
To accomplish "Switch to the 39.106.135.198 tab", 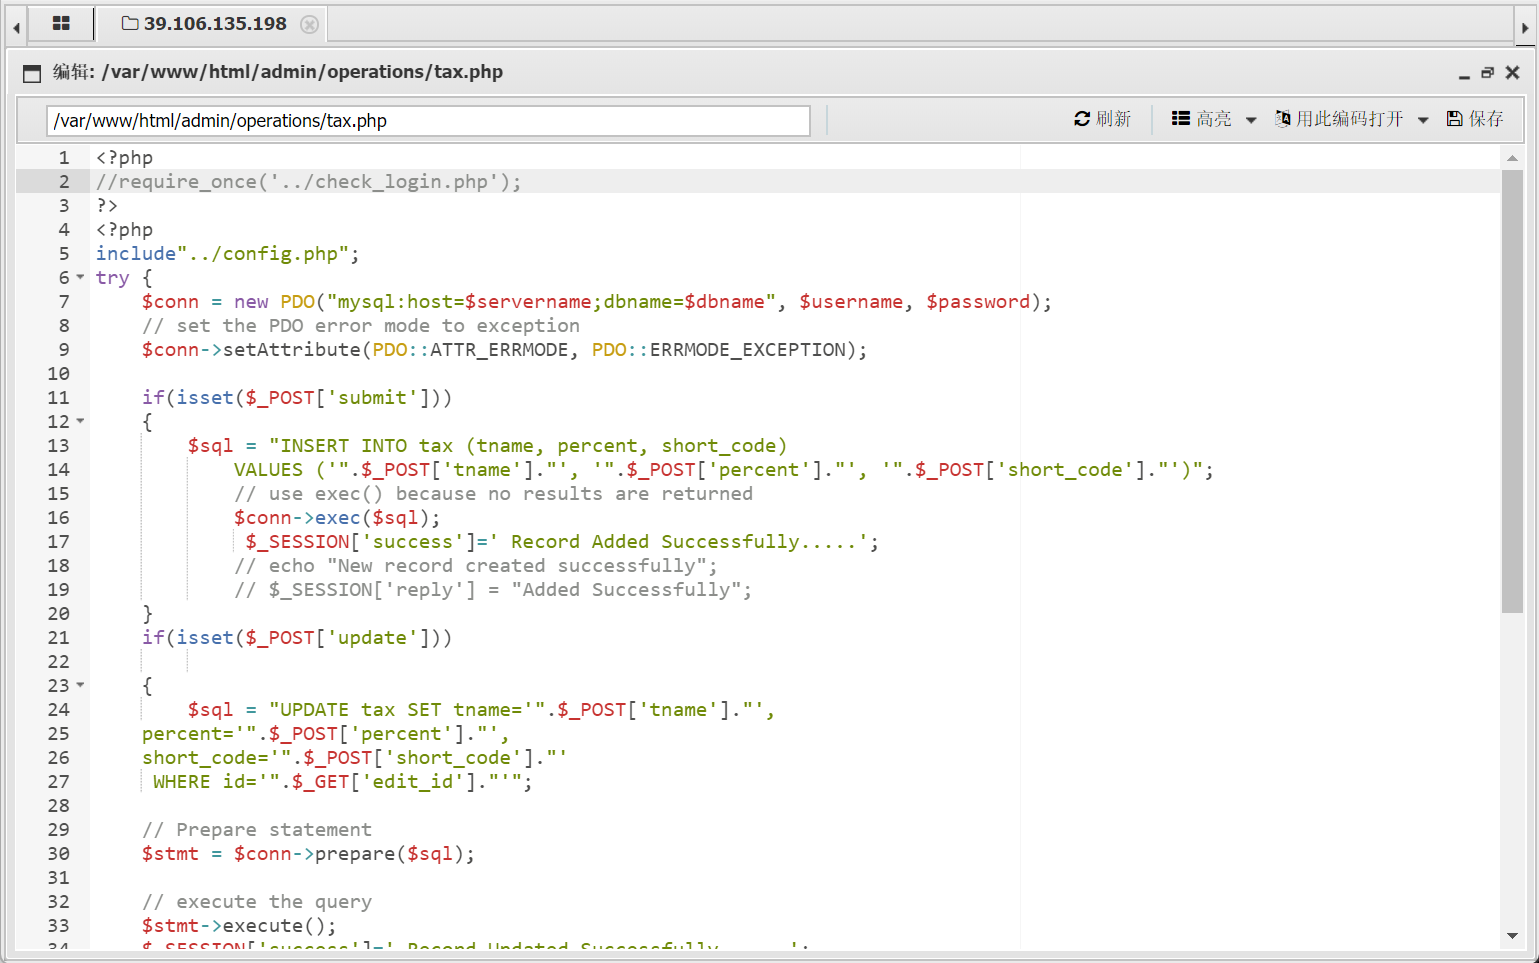I will pyautogui.click(x=205, y=24).
